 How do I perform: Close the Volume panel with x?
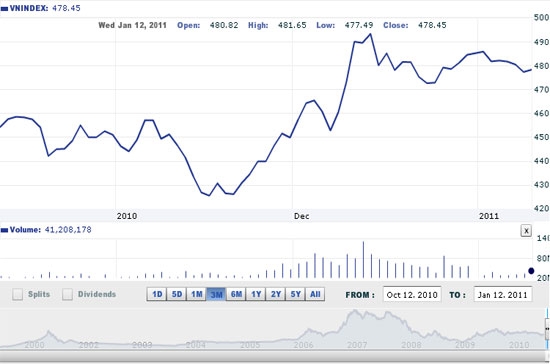pos(526,231)
